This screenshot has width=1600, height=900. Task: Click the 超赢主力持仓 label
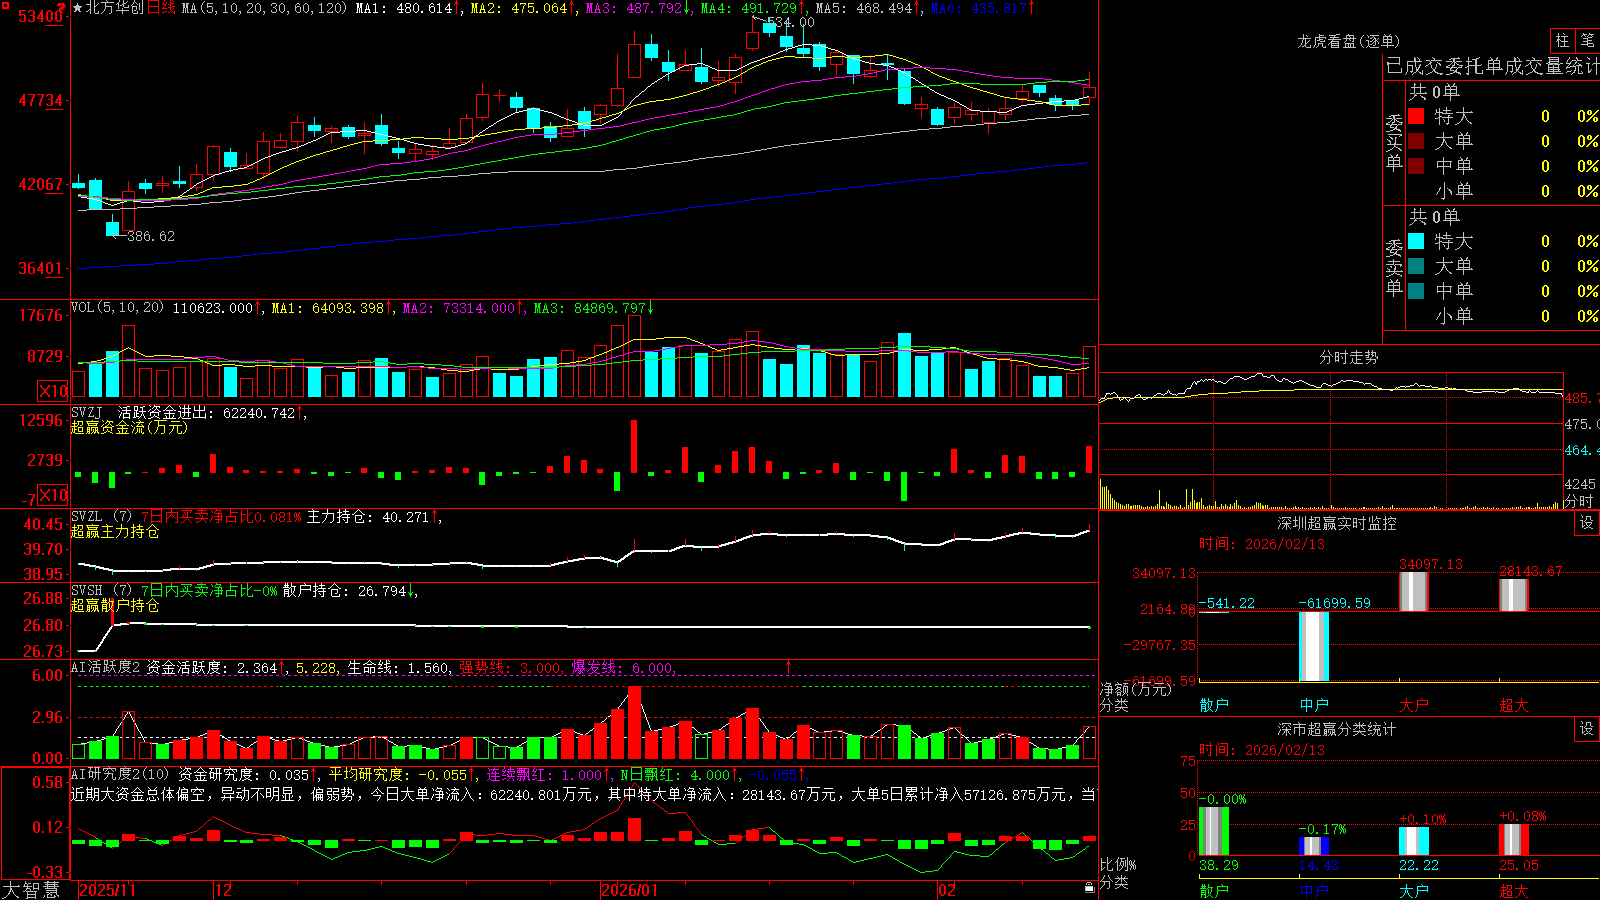click(x=115, y=531)
